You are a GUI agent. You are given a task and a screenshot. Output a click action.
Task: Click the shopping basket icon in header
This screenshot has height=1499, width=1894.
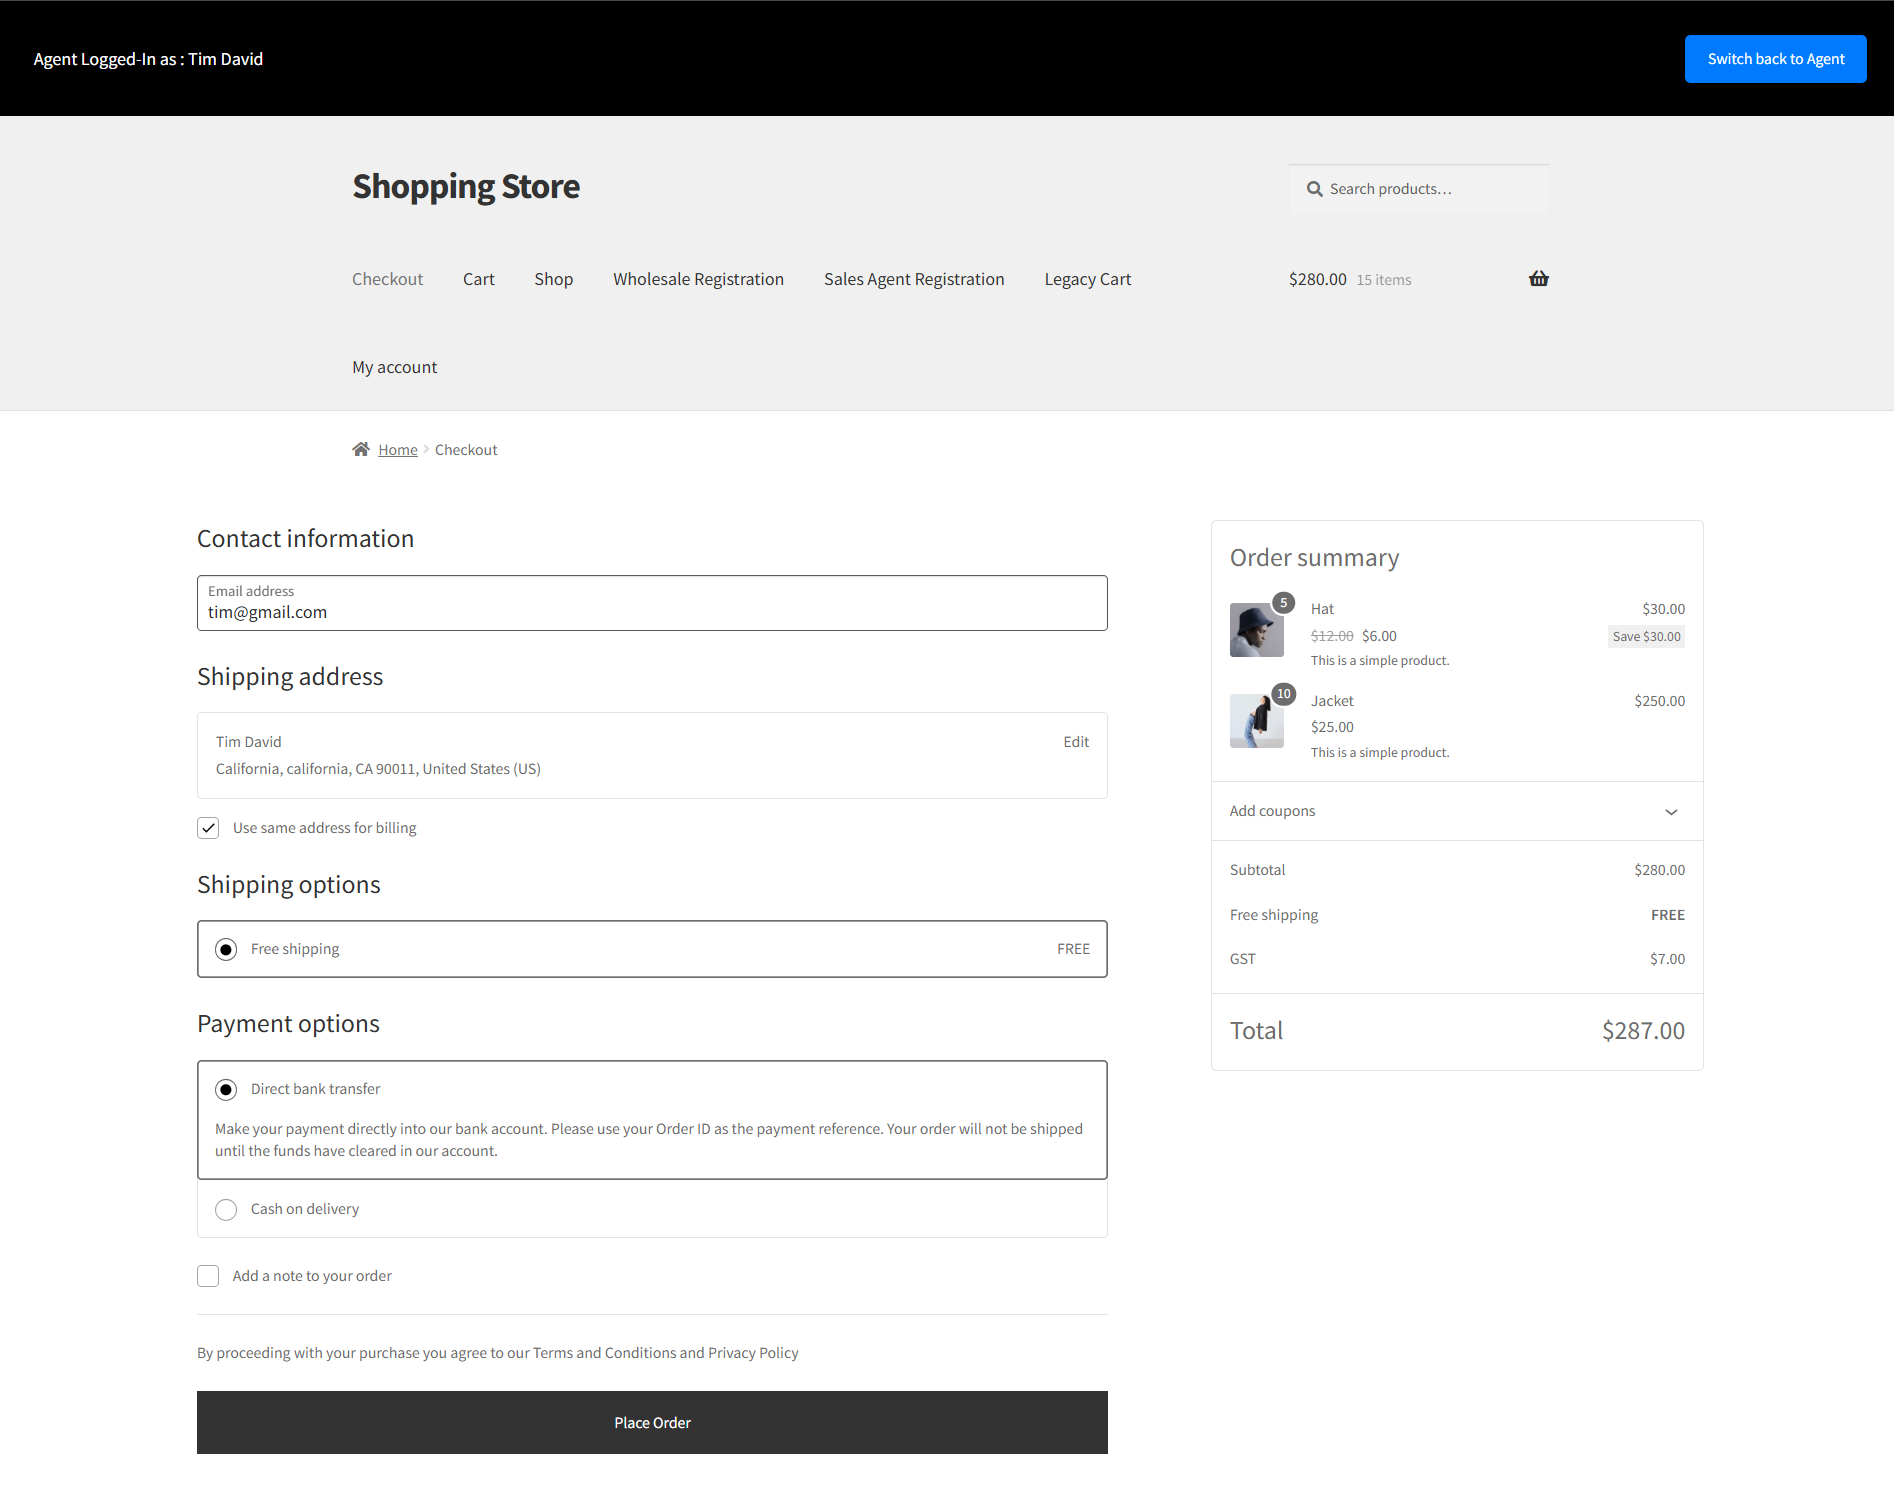pyautogui.click(x=1538, y=279)
